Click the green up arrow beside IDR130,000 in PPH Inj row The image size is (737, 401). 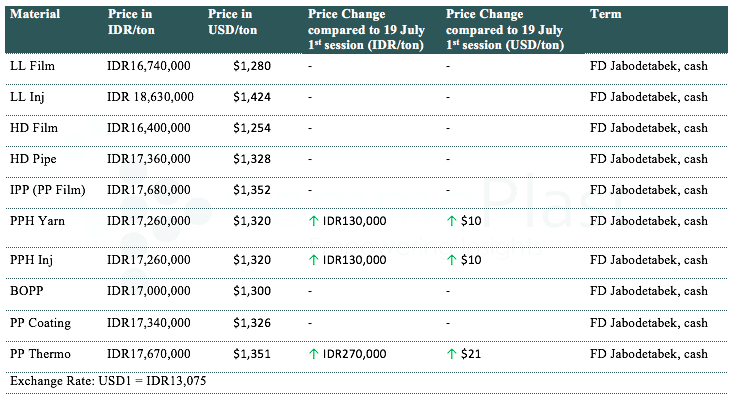(x=314, y=259)
